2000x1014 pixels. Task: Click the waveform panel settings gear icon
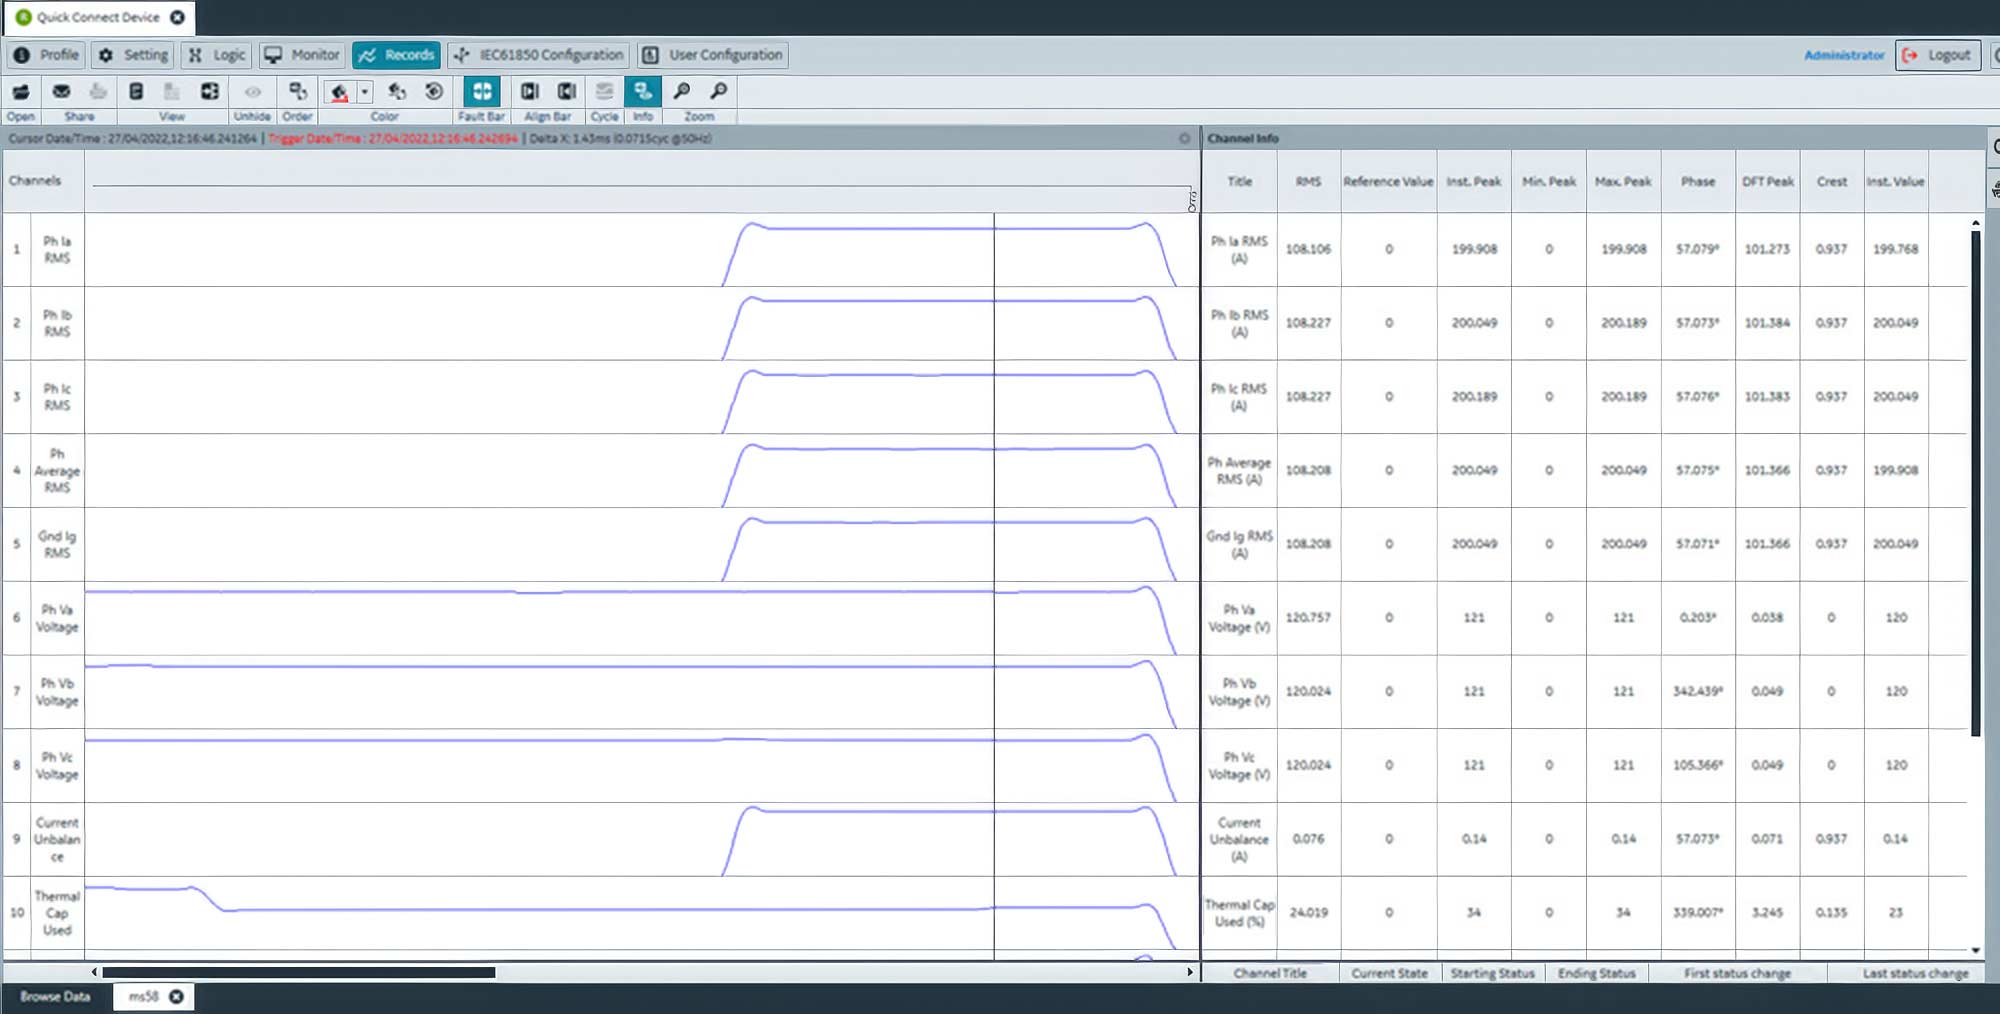(x=1185, y=138)
